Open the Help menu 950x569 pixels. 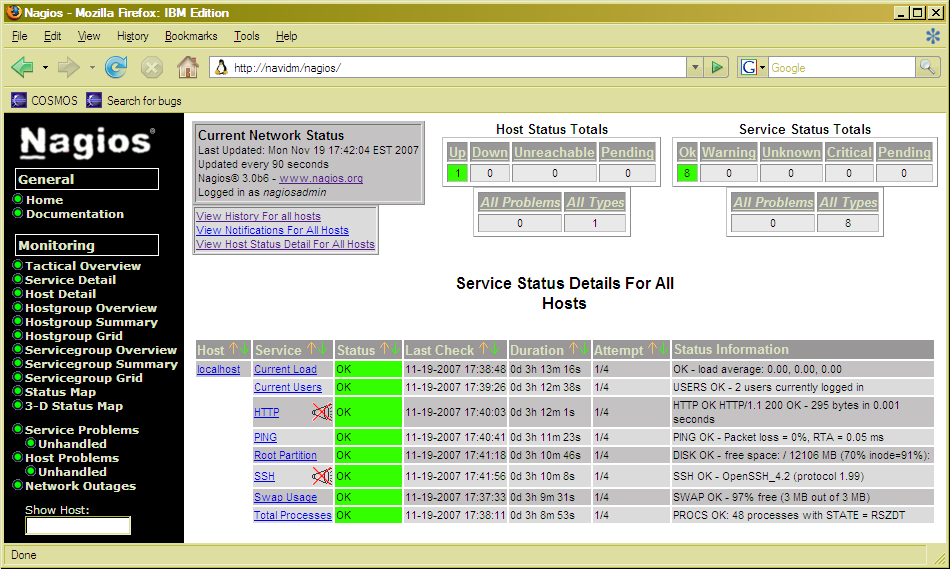click(286, 36)
